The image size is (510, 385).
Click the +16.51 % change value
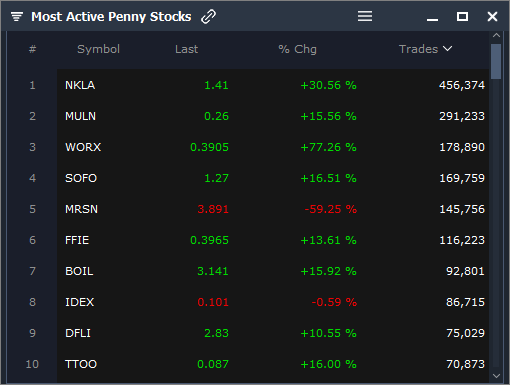[328, 178]
